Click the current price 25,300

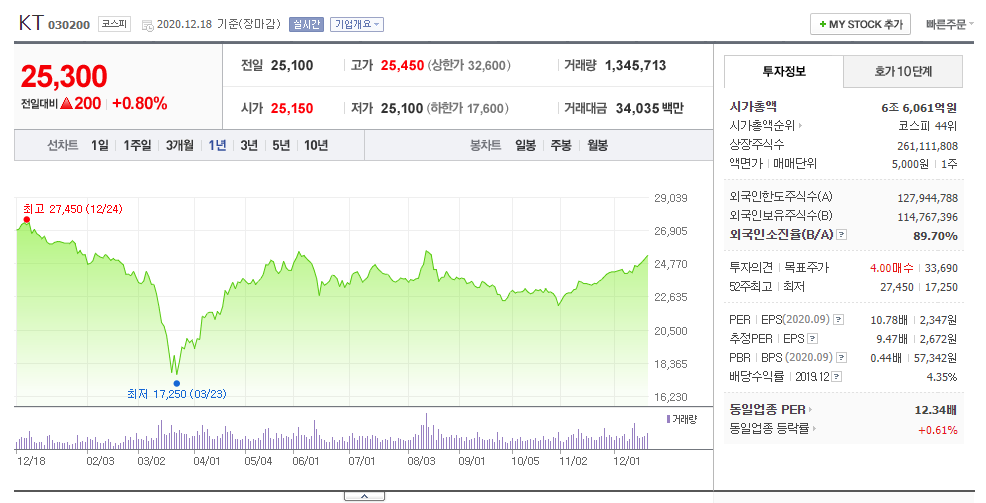point(64,76)
